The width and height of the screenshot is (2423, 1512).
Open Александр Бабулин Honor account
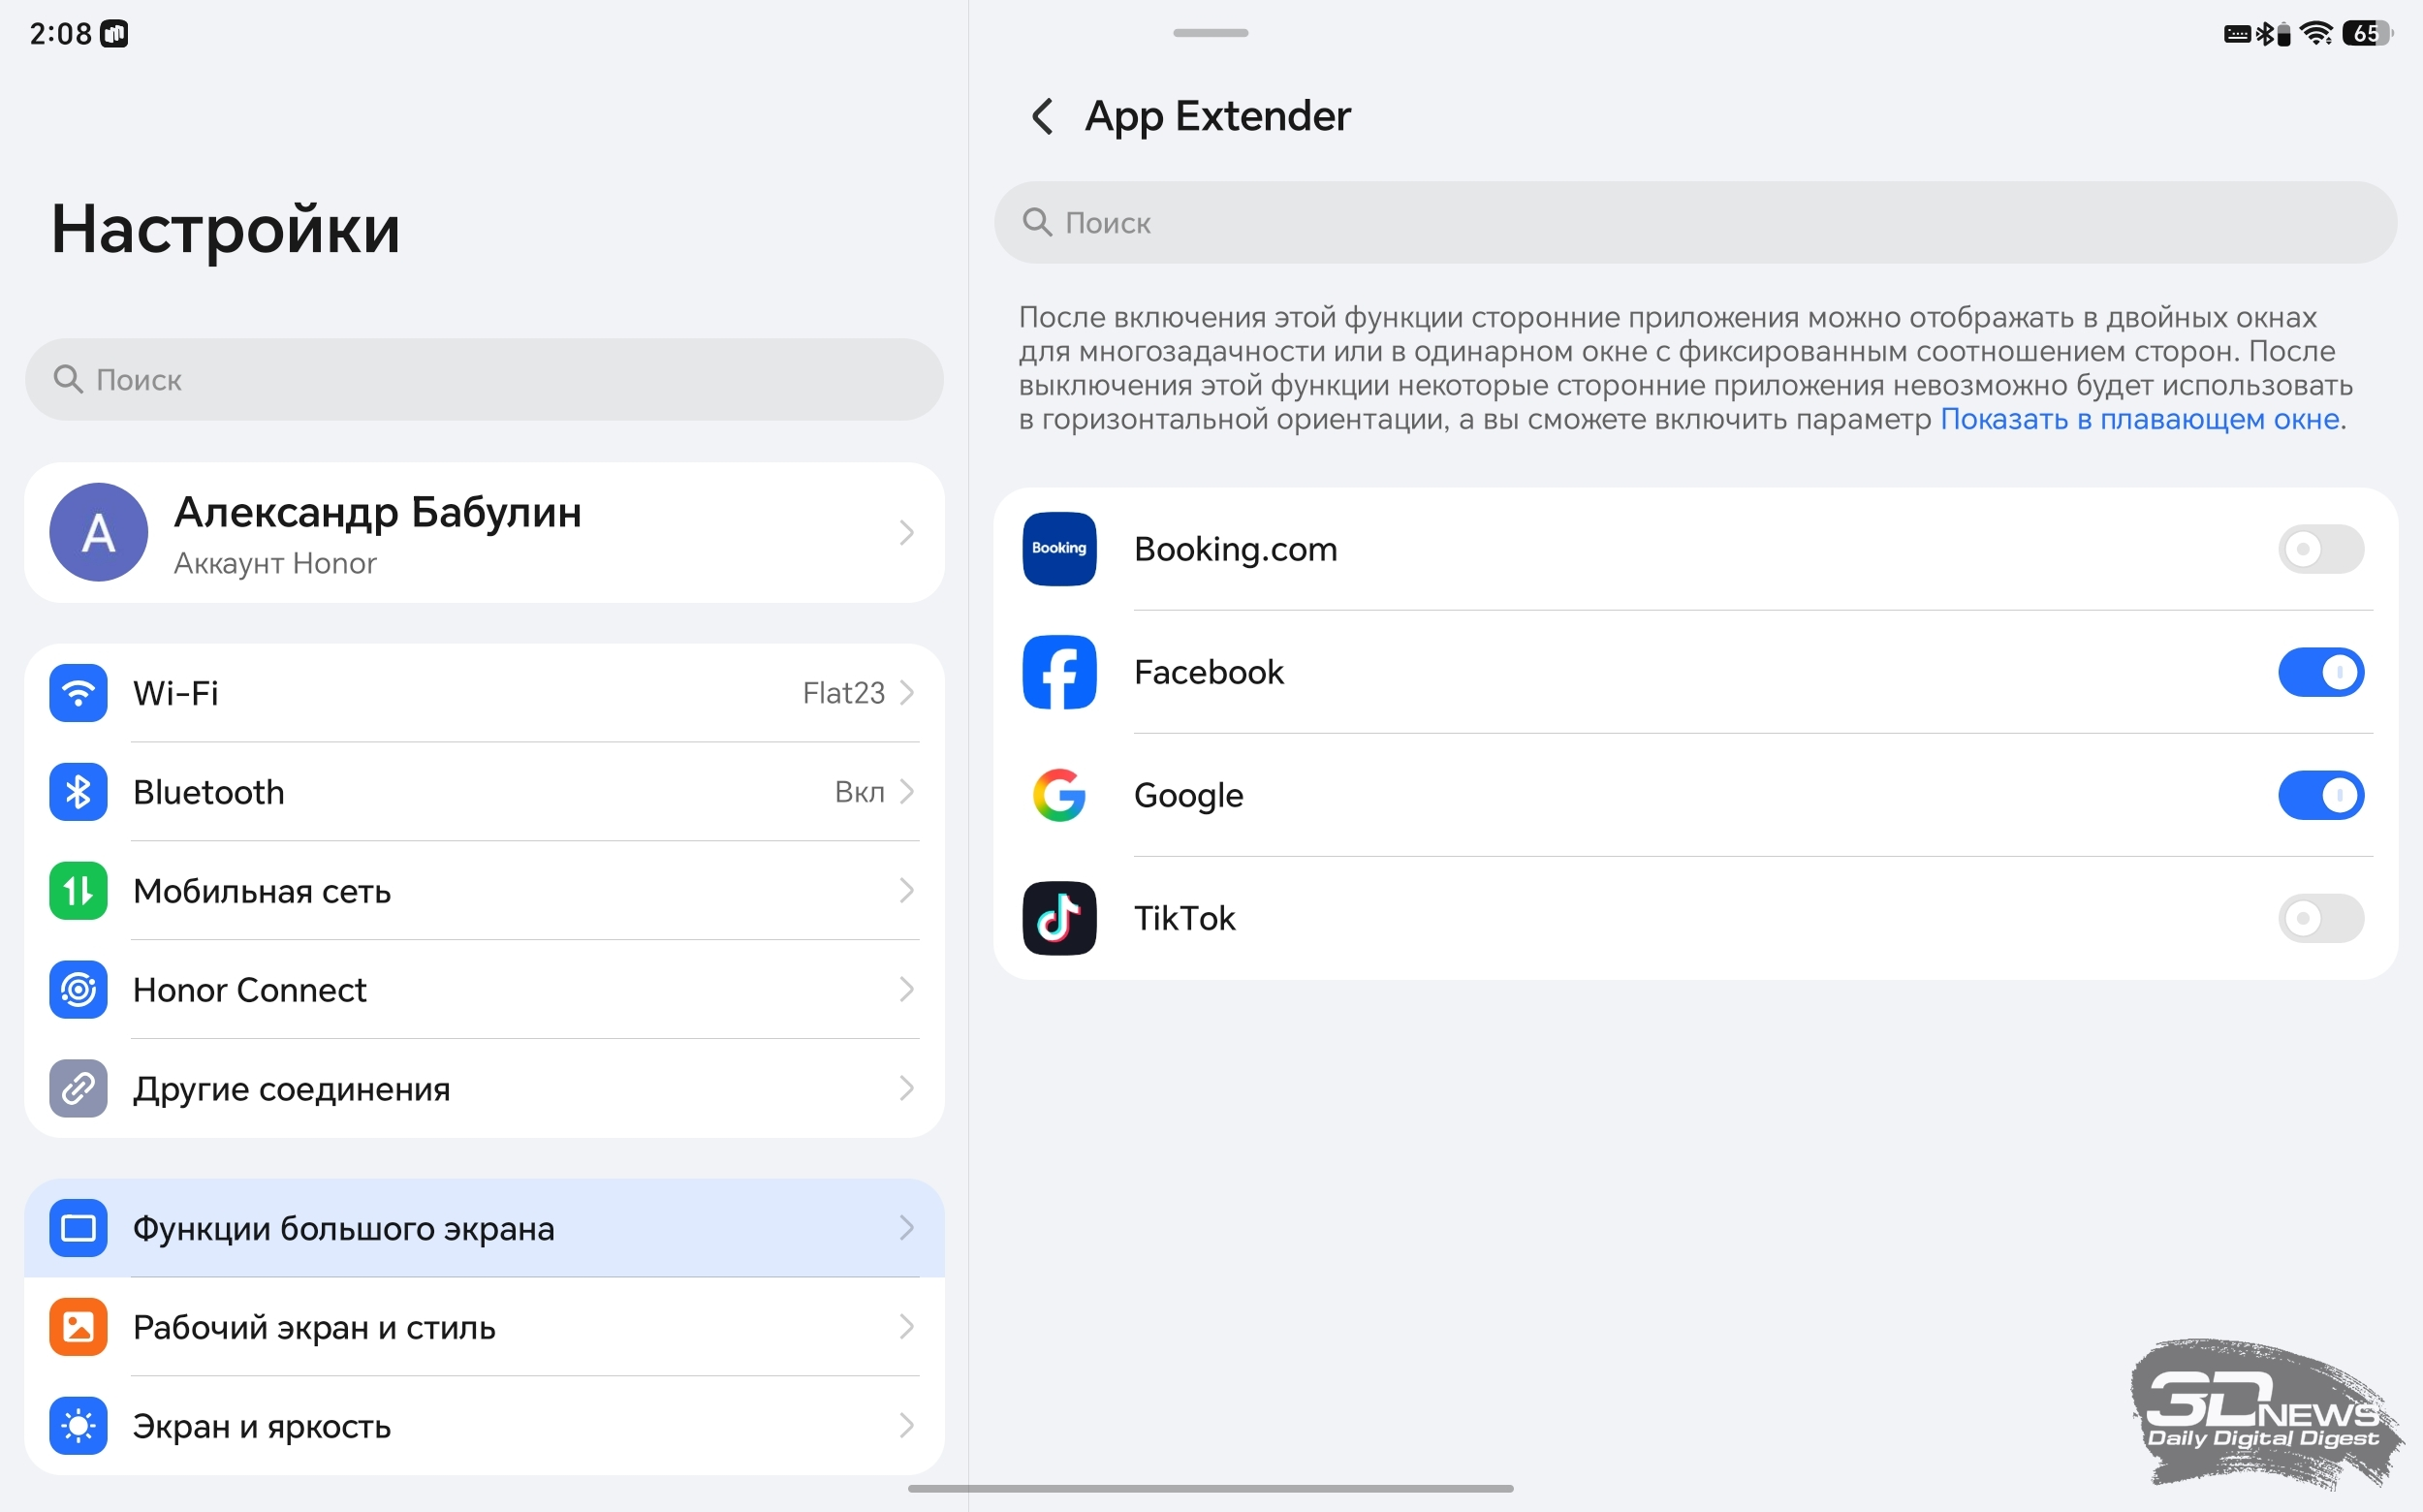click(x=484, y=532)
